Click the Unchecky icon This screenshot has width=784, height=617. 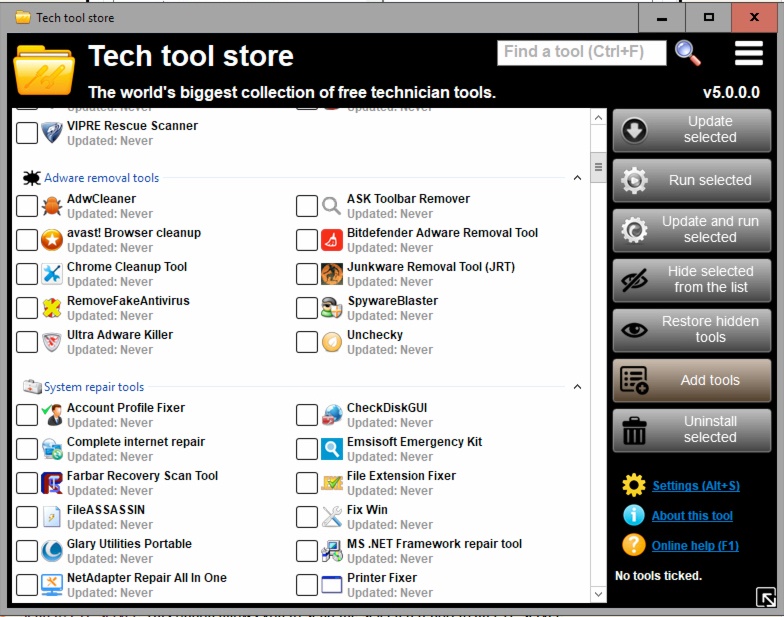[x=332, y=342]
